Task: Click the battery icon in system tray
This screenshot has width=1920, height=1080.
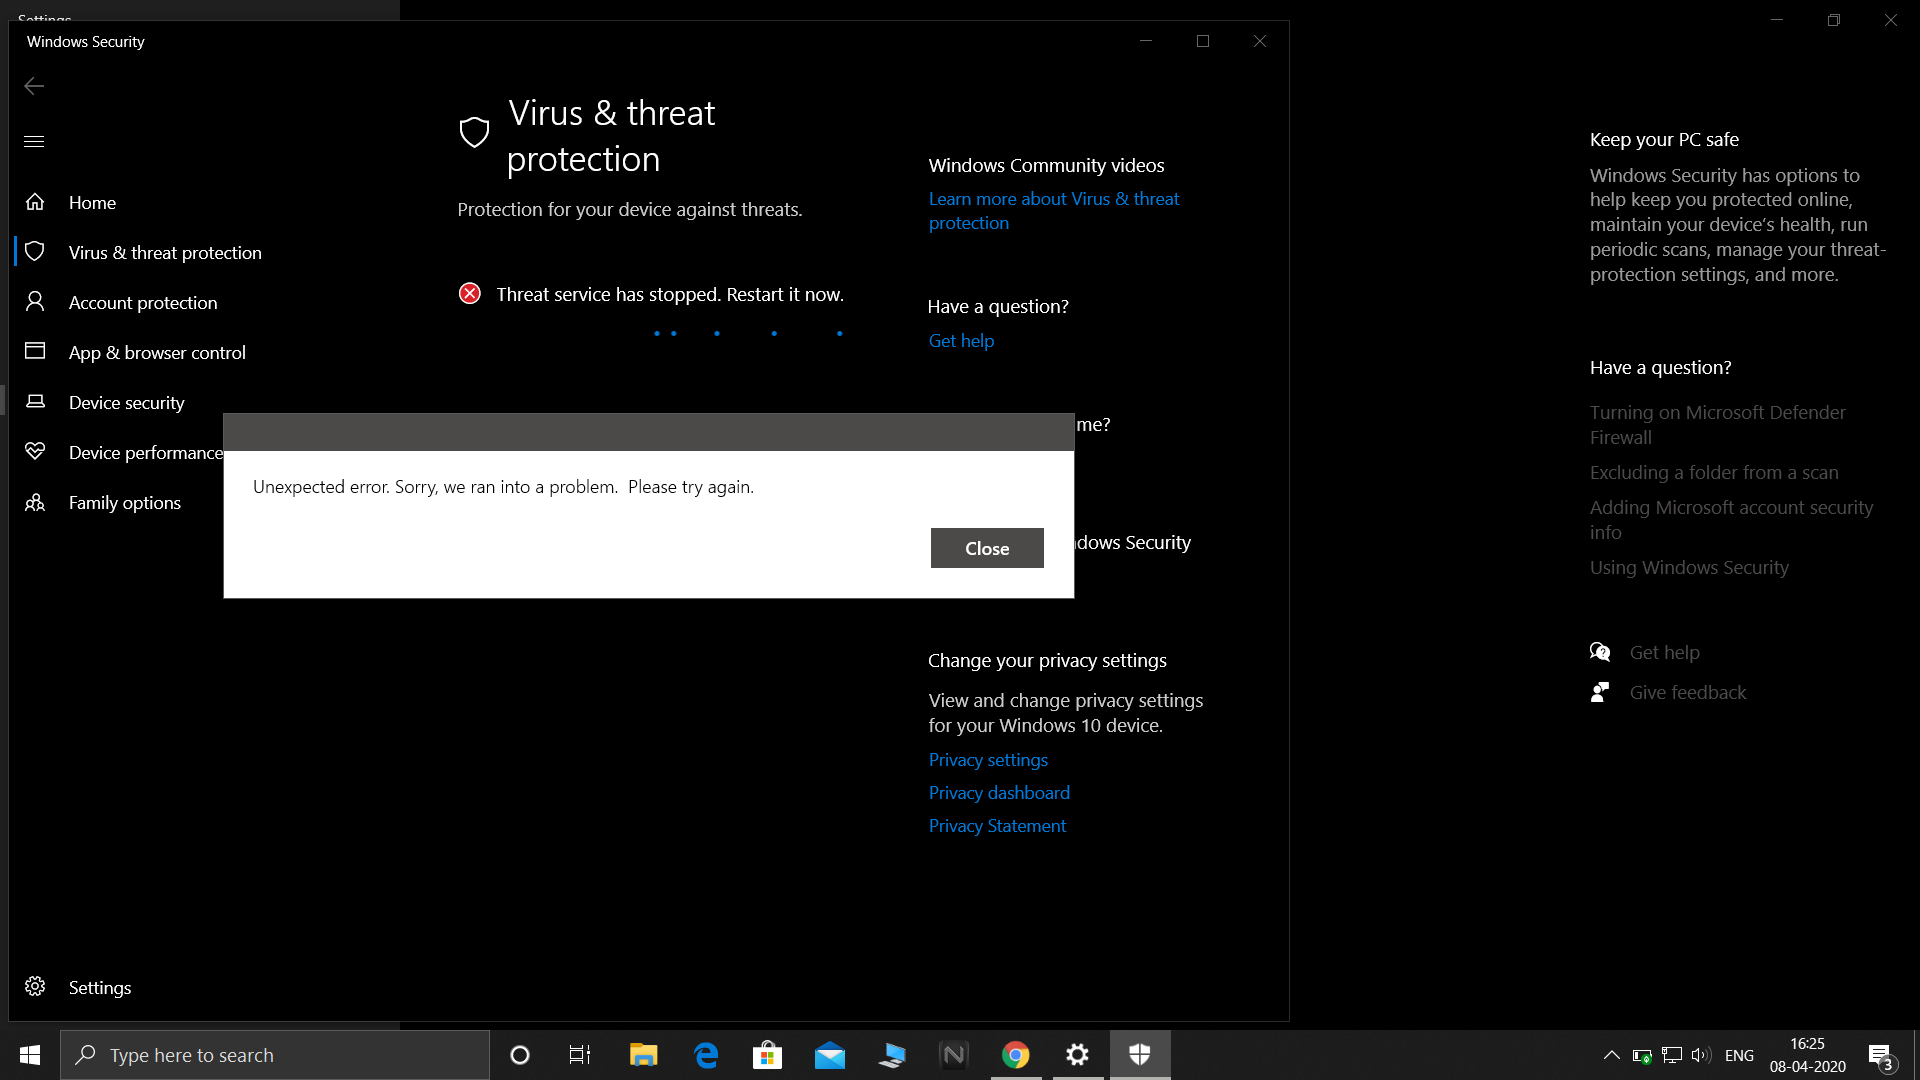Action: click(x=1641, y=1055)
